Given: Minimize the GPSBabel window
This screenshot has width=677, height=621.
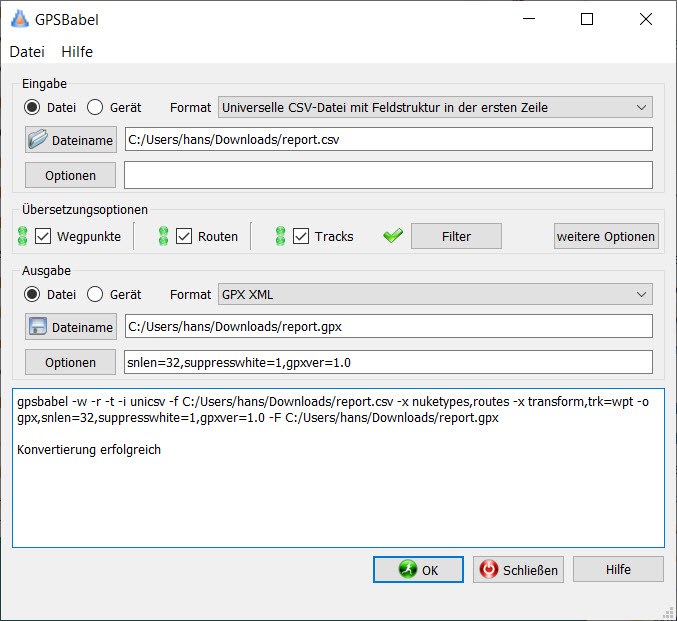Looking at the screenshot, I should tap(529, 19).
